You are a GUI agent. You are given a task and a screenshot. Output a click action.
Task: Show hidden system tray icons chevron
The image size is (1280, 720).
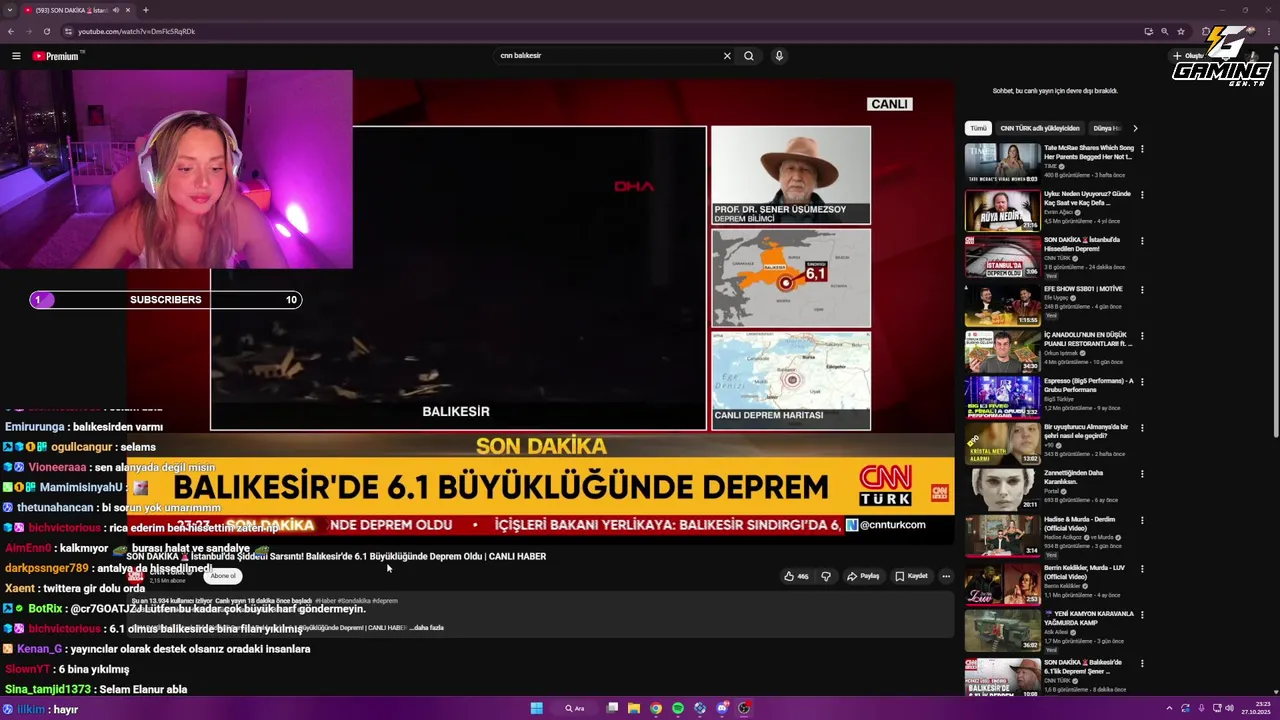[x=1169, y=708]
